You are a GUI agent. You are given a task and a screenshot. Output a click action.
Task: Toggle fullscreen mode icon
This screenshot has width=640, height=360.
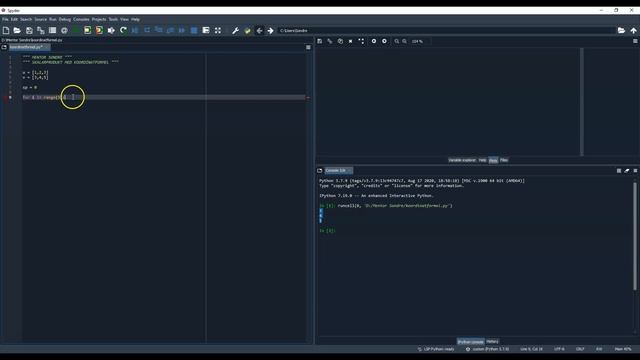(x=218, y=30)
